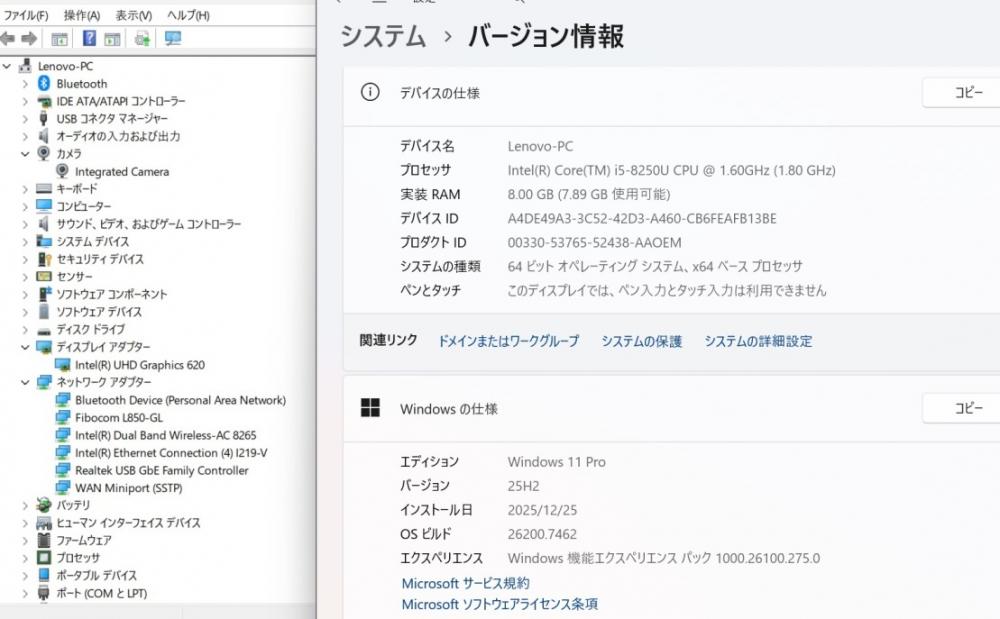Click the Update driver toolbar icon
Screen dimensions: 1000x619
click(x=142, y=39)
